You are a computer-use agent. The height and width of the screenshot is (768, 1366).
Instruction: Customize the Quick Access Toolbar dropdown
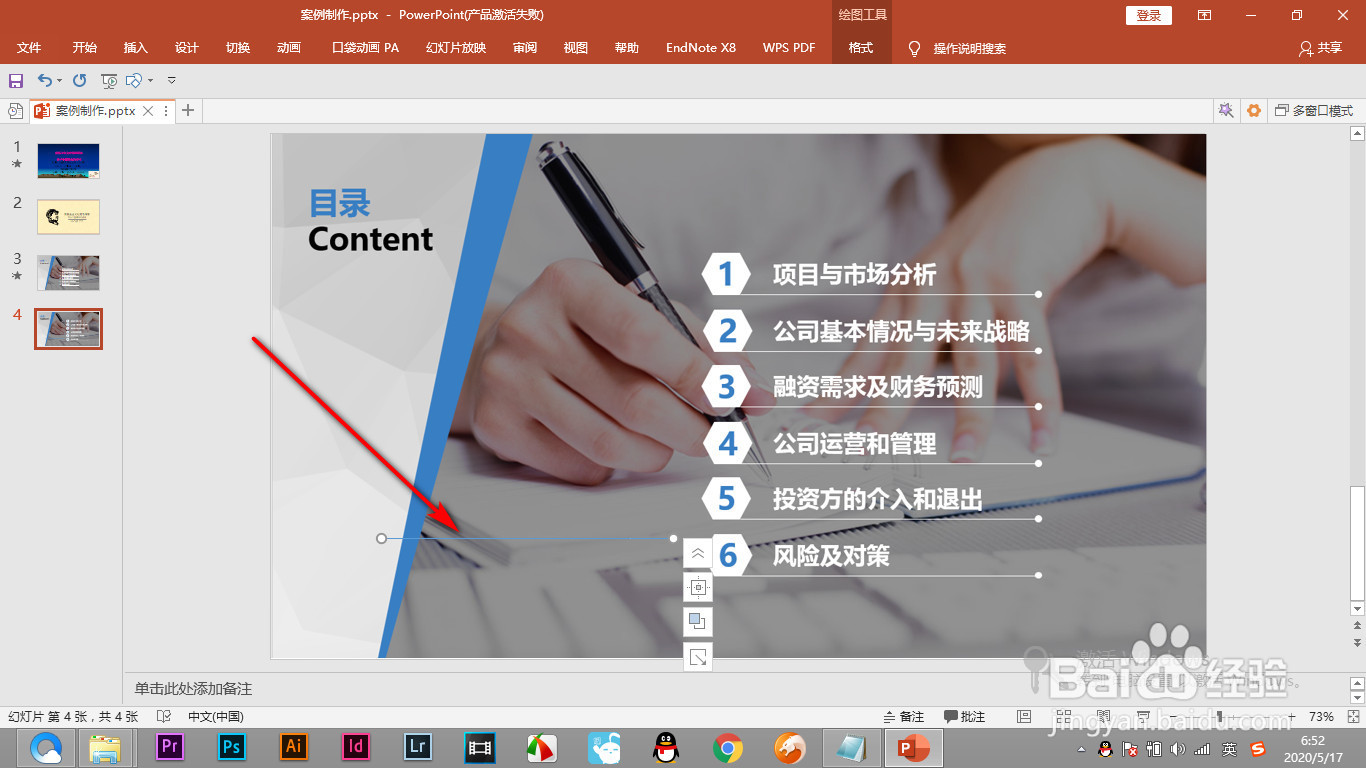click(171, 80)
